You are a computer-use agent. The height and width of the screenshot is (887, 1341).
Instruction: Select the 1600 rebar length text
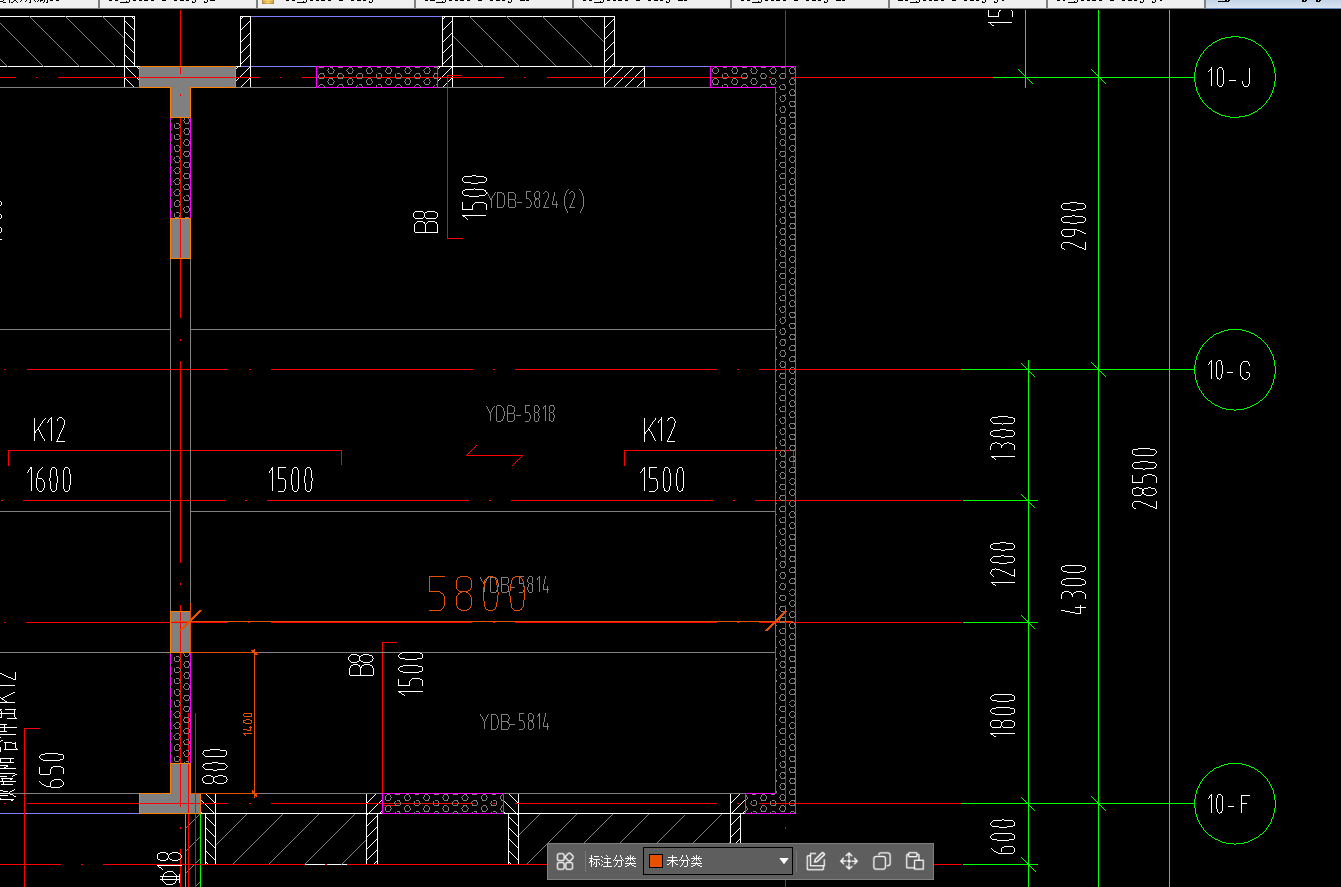[48, 480]
